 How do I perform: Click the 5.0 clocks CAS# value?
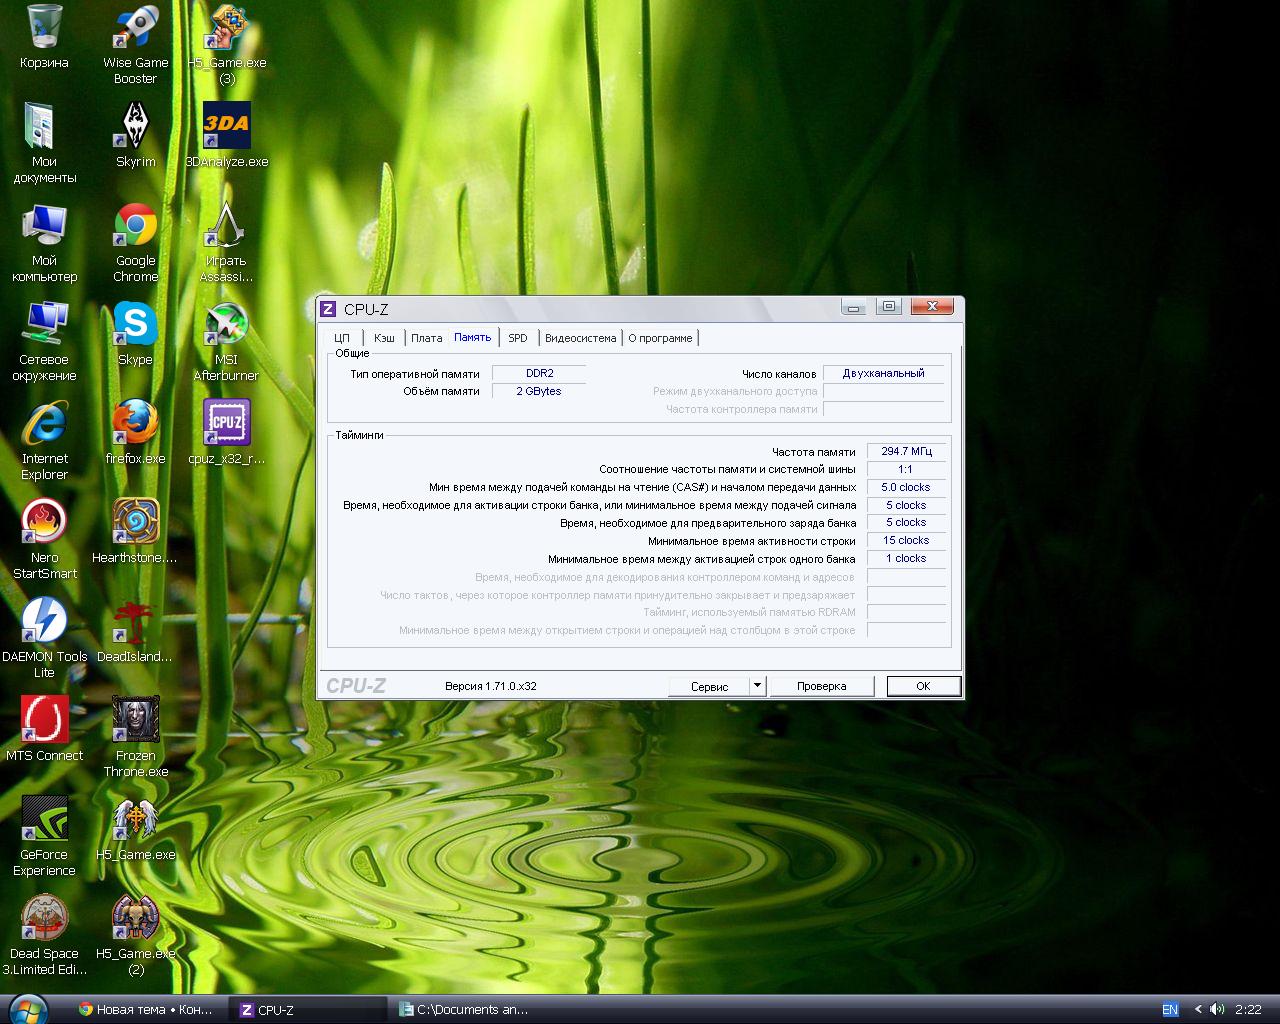[x=906, y=487]
